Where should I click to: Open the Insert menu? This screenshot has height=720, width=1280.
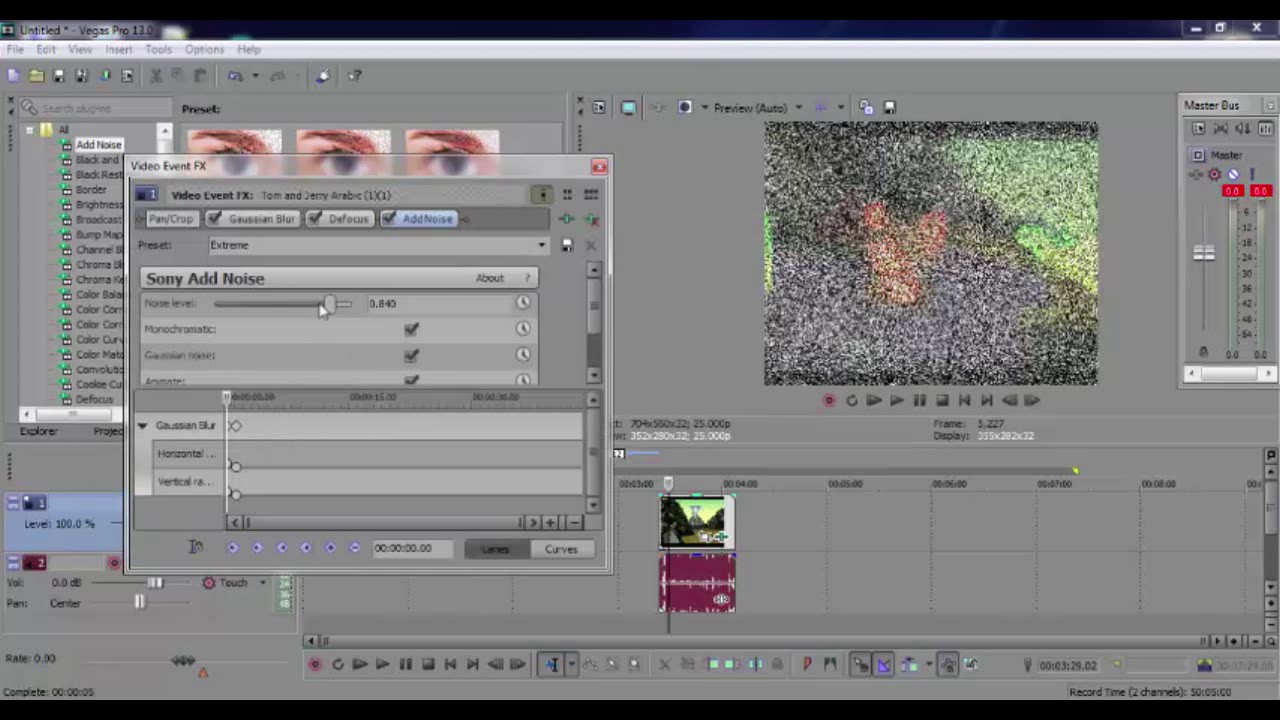[118, 49]
